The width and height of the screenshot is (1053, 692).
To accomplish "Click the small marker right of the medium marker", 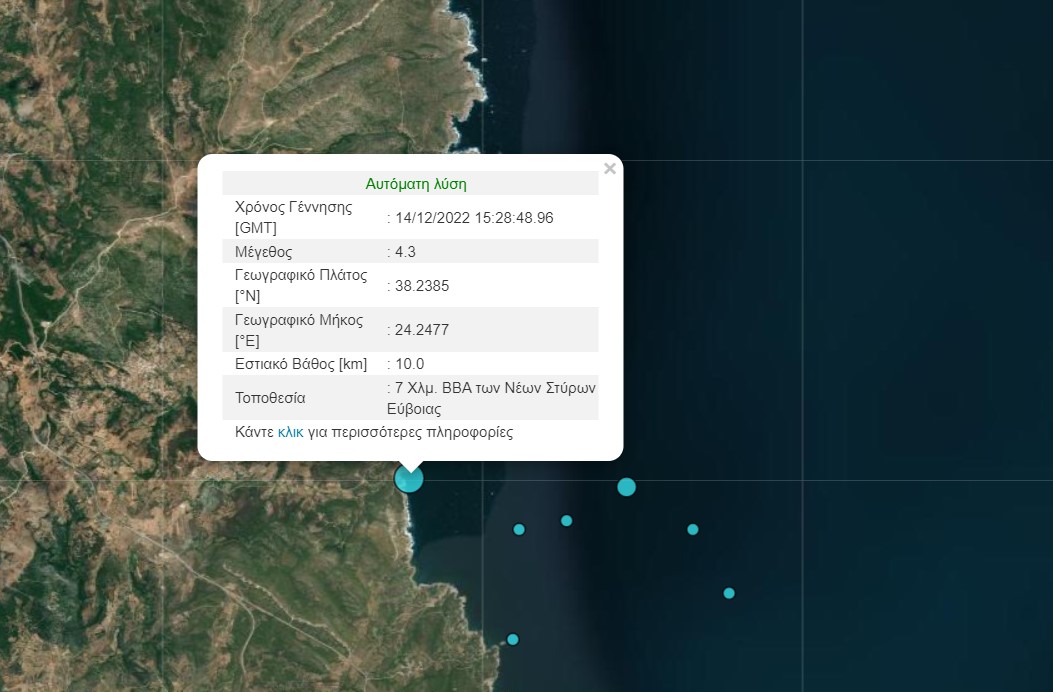I will [693, 529].
